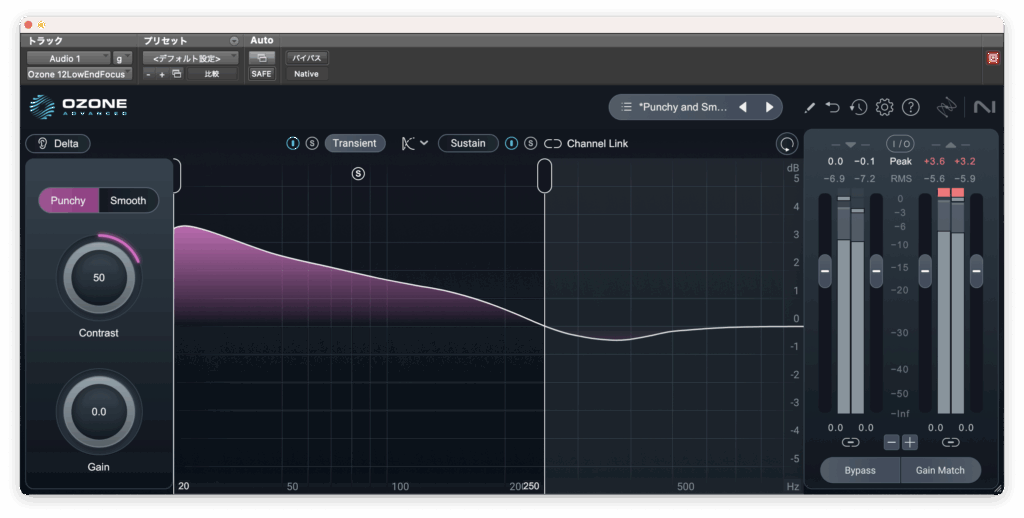Click the Bypass button in meter panel

pos(859,470)
